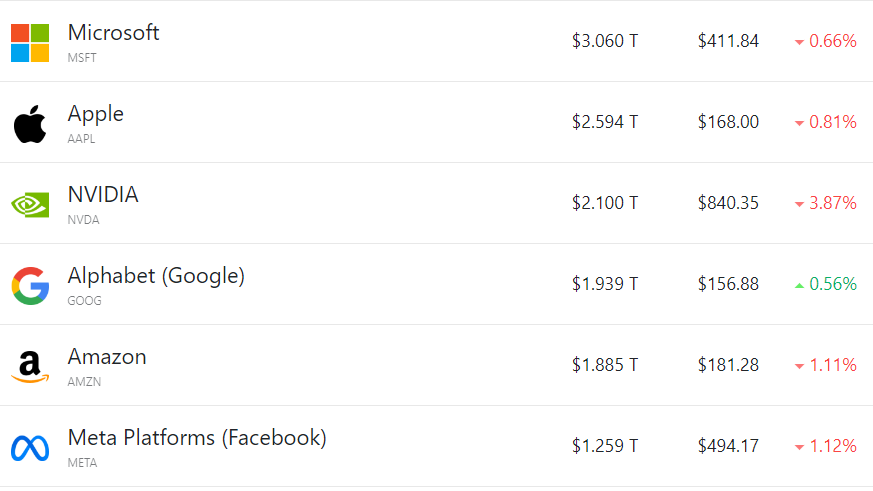873x491 pixels.
Task: Click the red down arrow beside 3.87%
Action: [799, 204]
